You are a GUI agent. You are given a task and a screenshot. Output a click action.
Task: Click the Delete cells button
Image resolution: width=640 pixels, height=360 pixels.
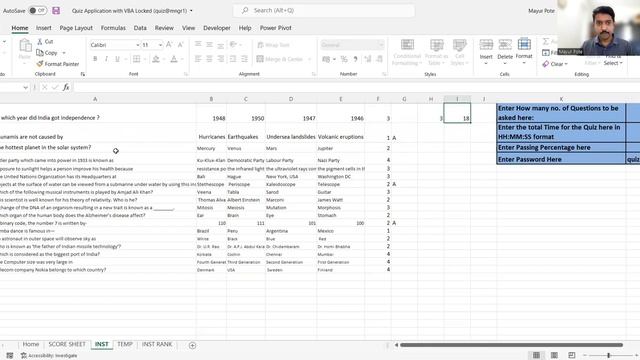(x=505, y=51)
